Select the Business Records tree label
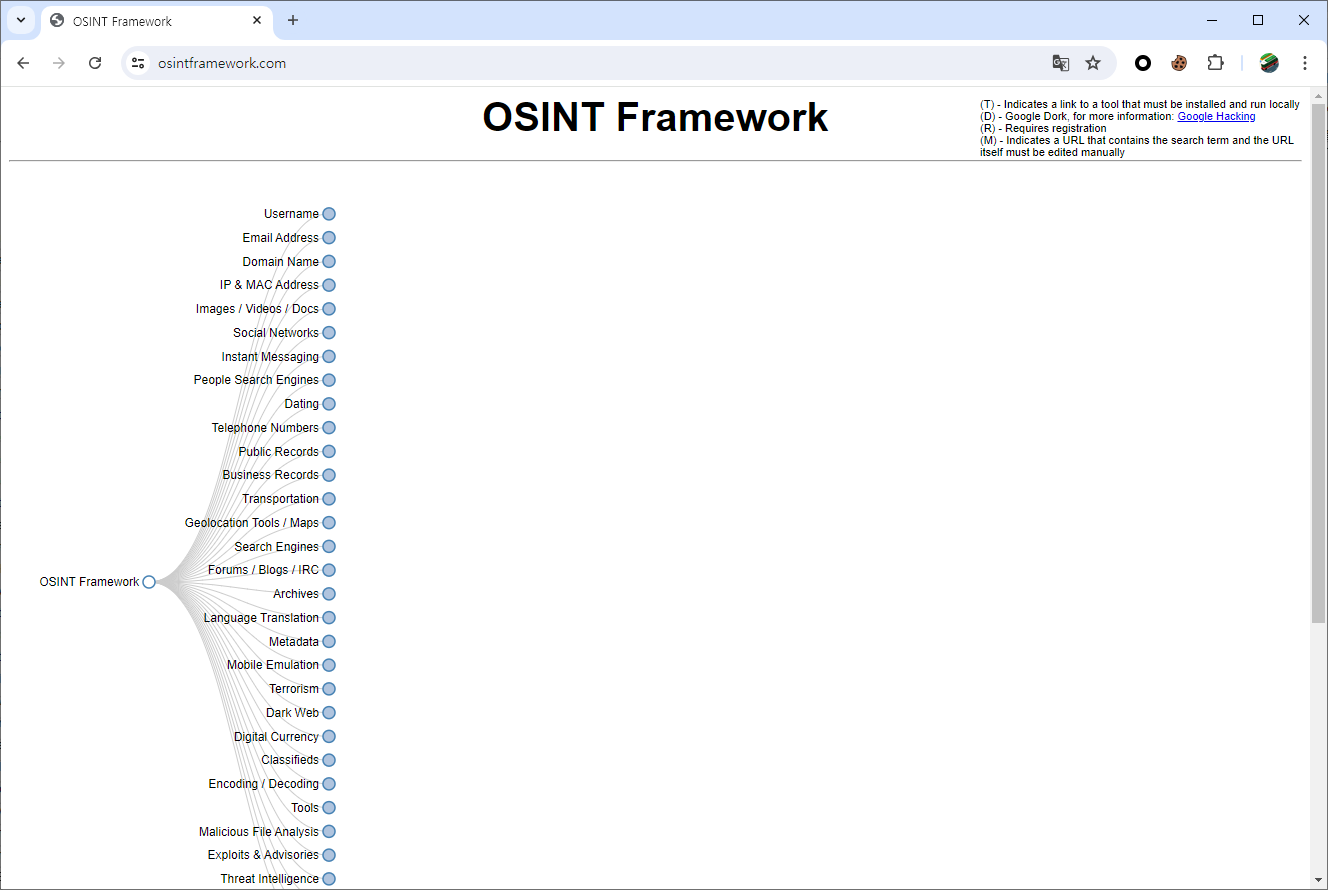 (270, 475)
